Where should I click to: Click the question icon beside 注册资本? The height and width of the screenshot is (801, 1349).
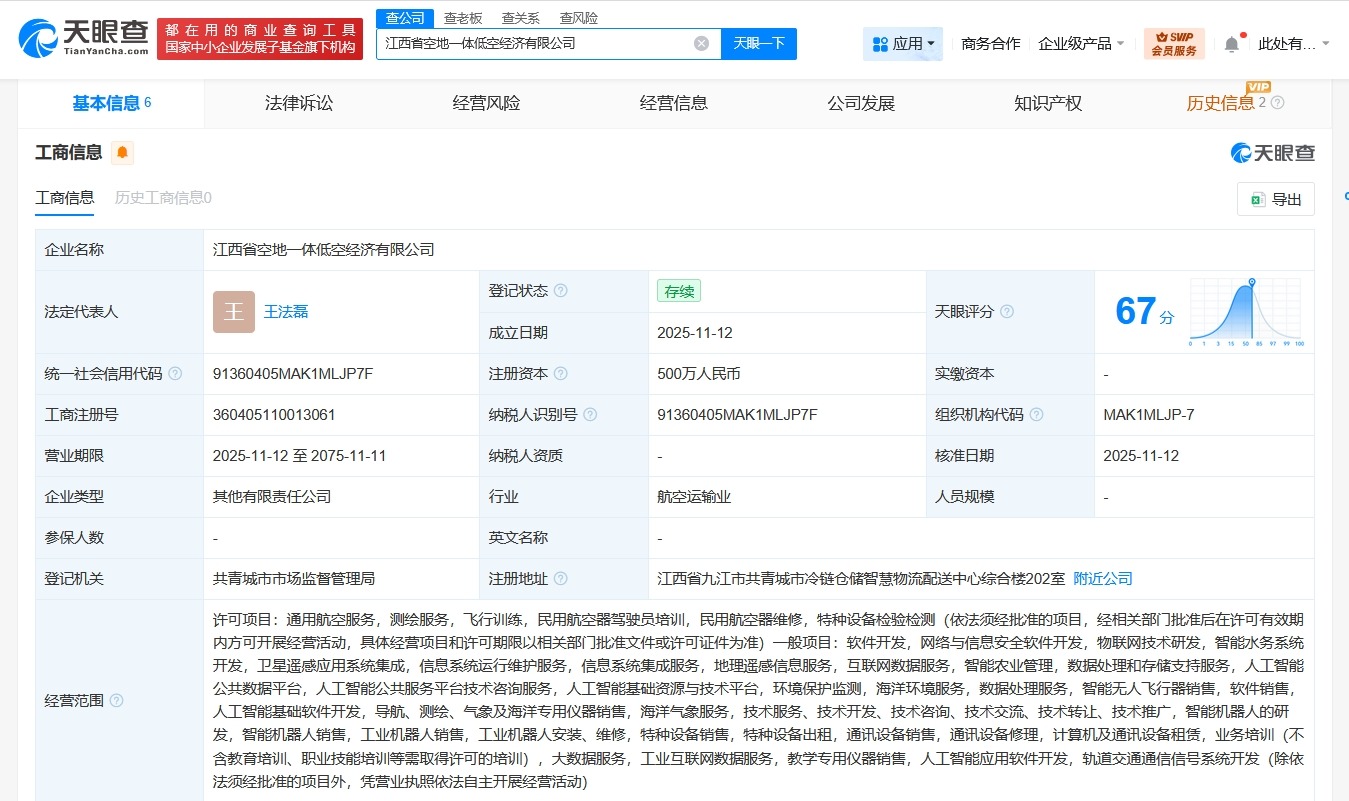point(562,373)
